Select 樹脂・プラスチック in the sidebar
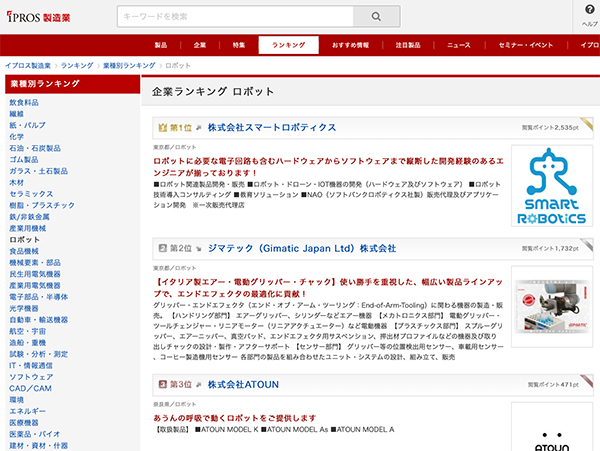This screenshot has width=600, height=451. [42, 205]
